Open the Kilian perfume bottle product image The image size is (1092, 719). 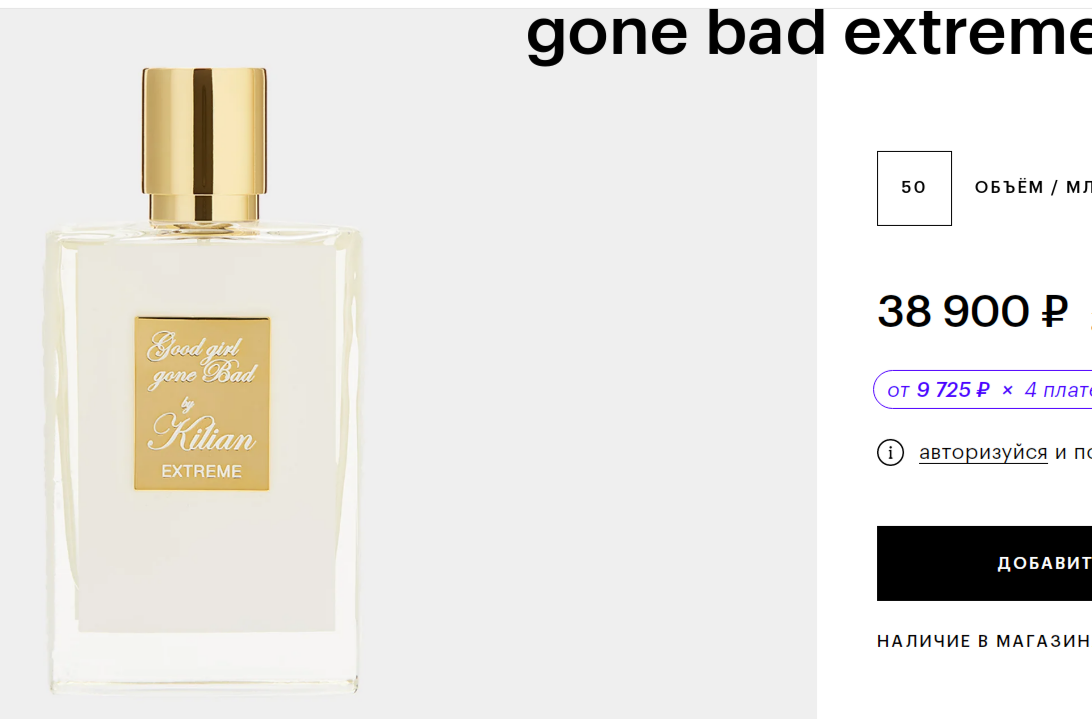coord(204,381)
